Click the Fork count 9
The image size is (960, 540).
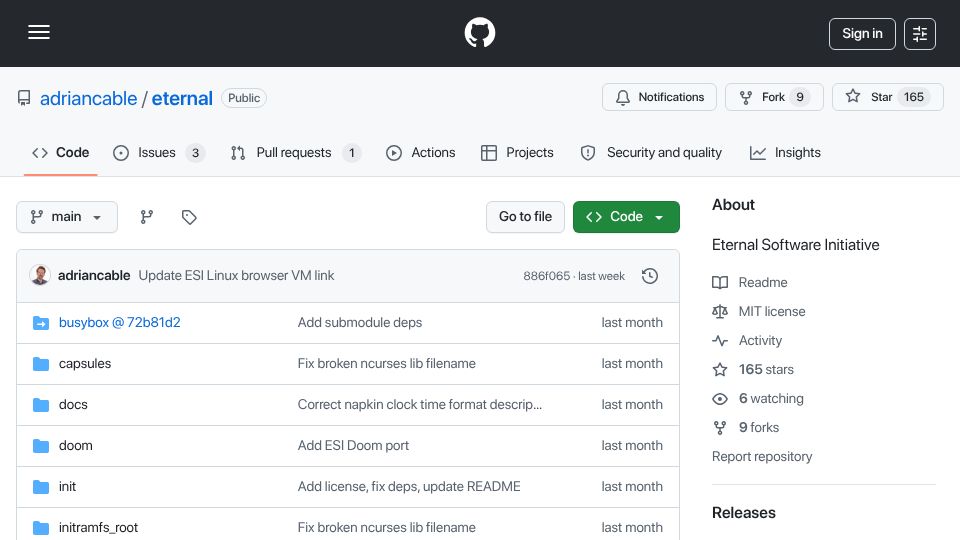point(800,97)
